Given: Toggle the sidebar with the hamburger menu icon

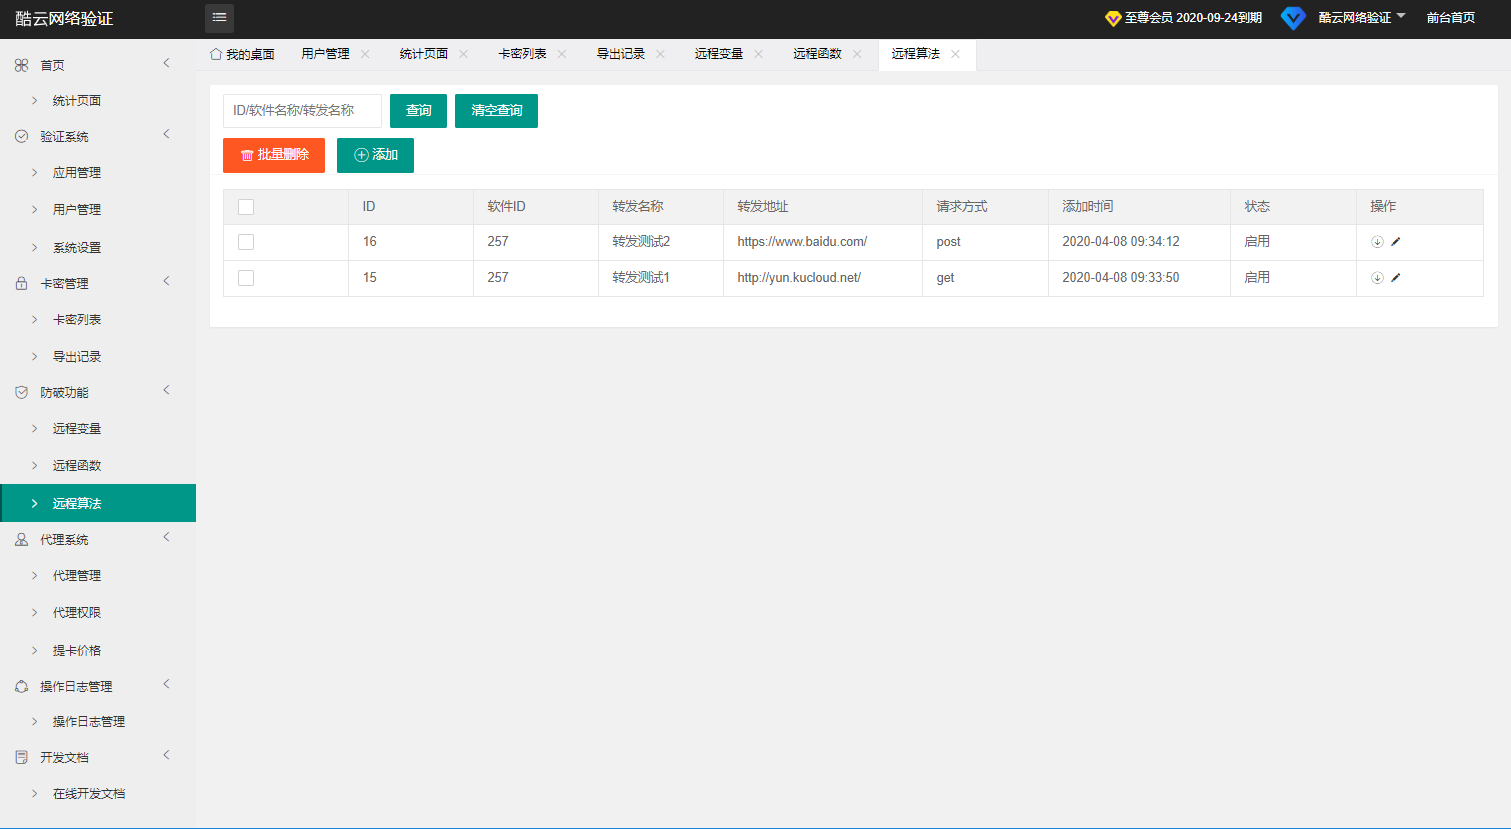Looking at the screenshot, I should [219, 18].
